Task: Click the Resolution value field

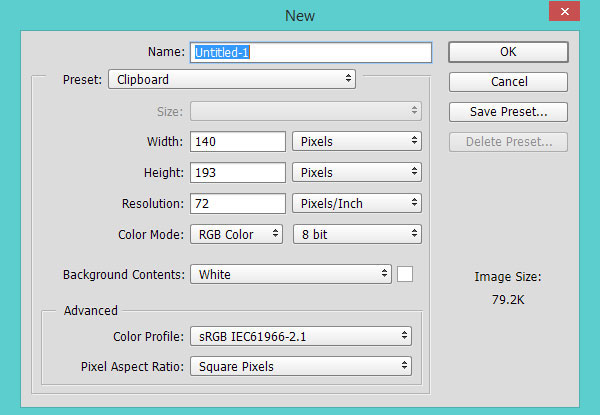Action: pos(238,203)
